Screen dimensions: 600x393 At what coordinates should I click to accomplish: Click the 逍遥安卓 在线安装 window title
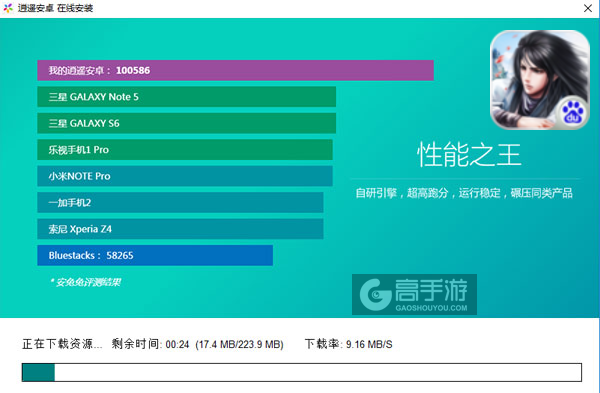(55, 8)
